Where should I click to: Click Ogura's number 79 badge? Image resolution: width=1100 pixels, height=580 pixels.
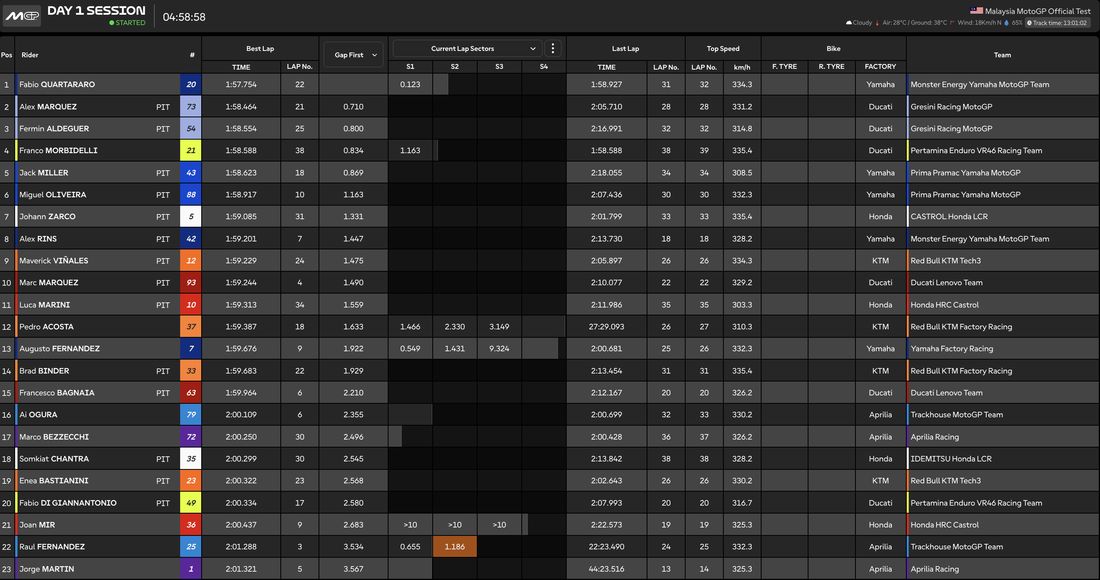click(x=191, y=414)
